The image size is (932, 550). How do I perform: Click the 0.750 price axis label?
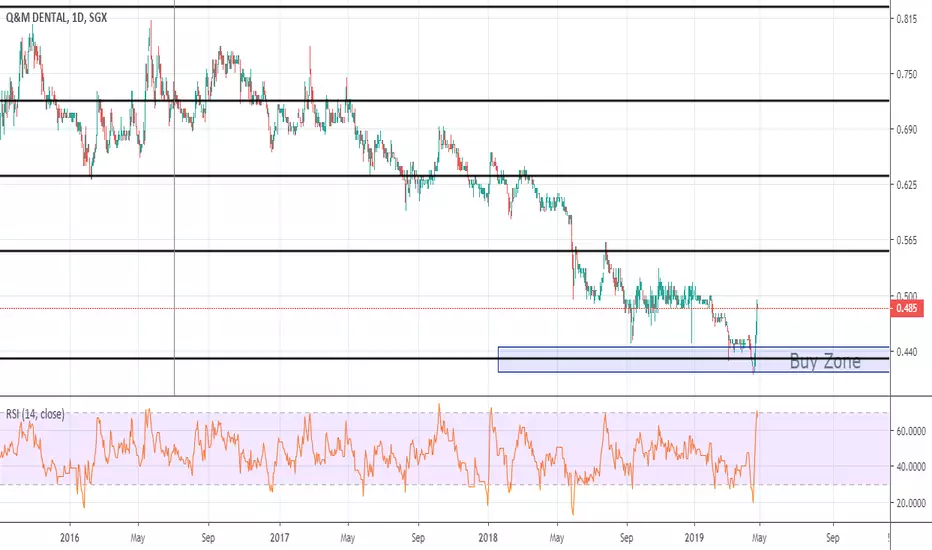(x=906, y=74)
